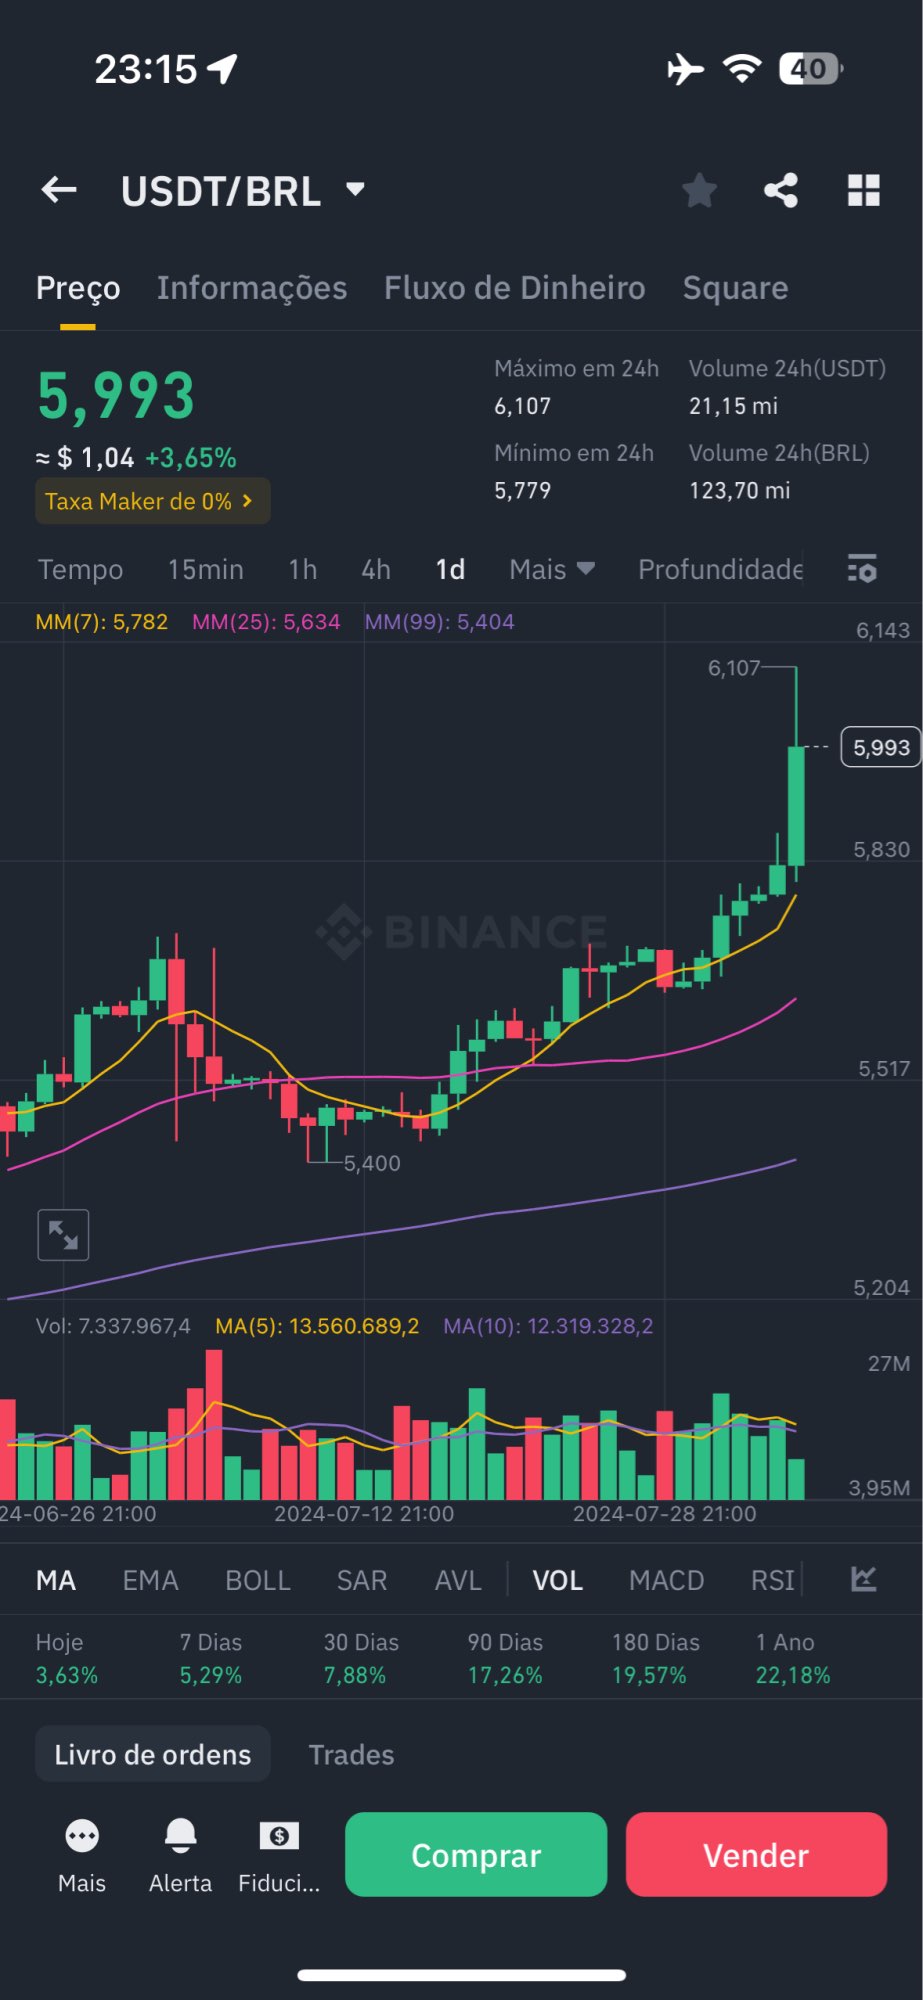
Task: Select the 1h chart interval
Action: (303, 570)
